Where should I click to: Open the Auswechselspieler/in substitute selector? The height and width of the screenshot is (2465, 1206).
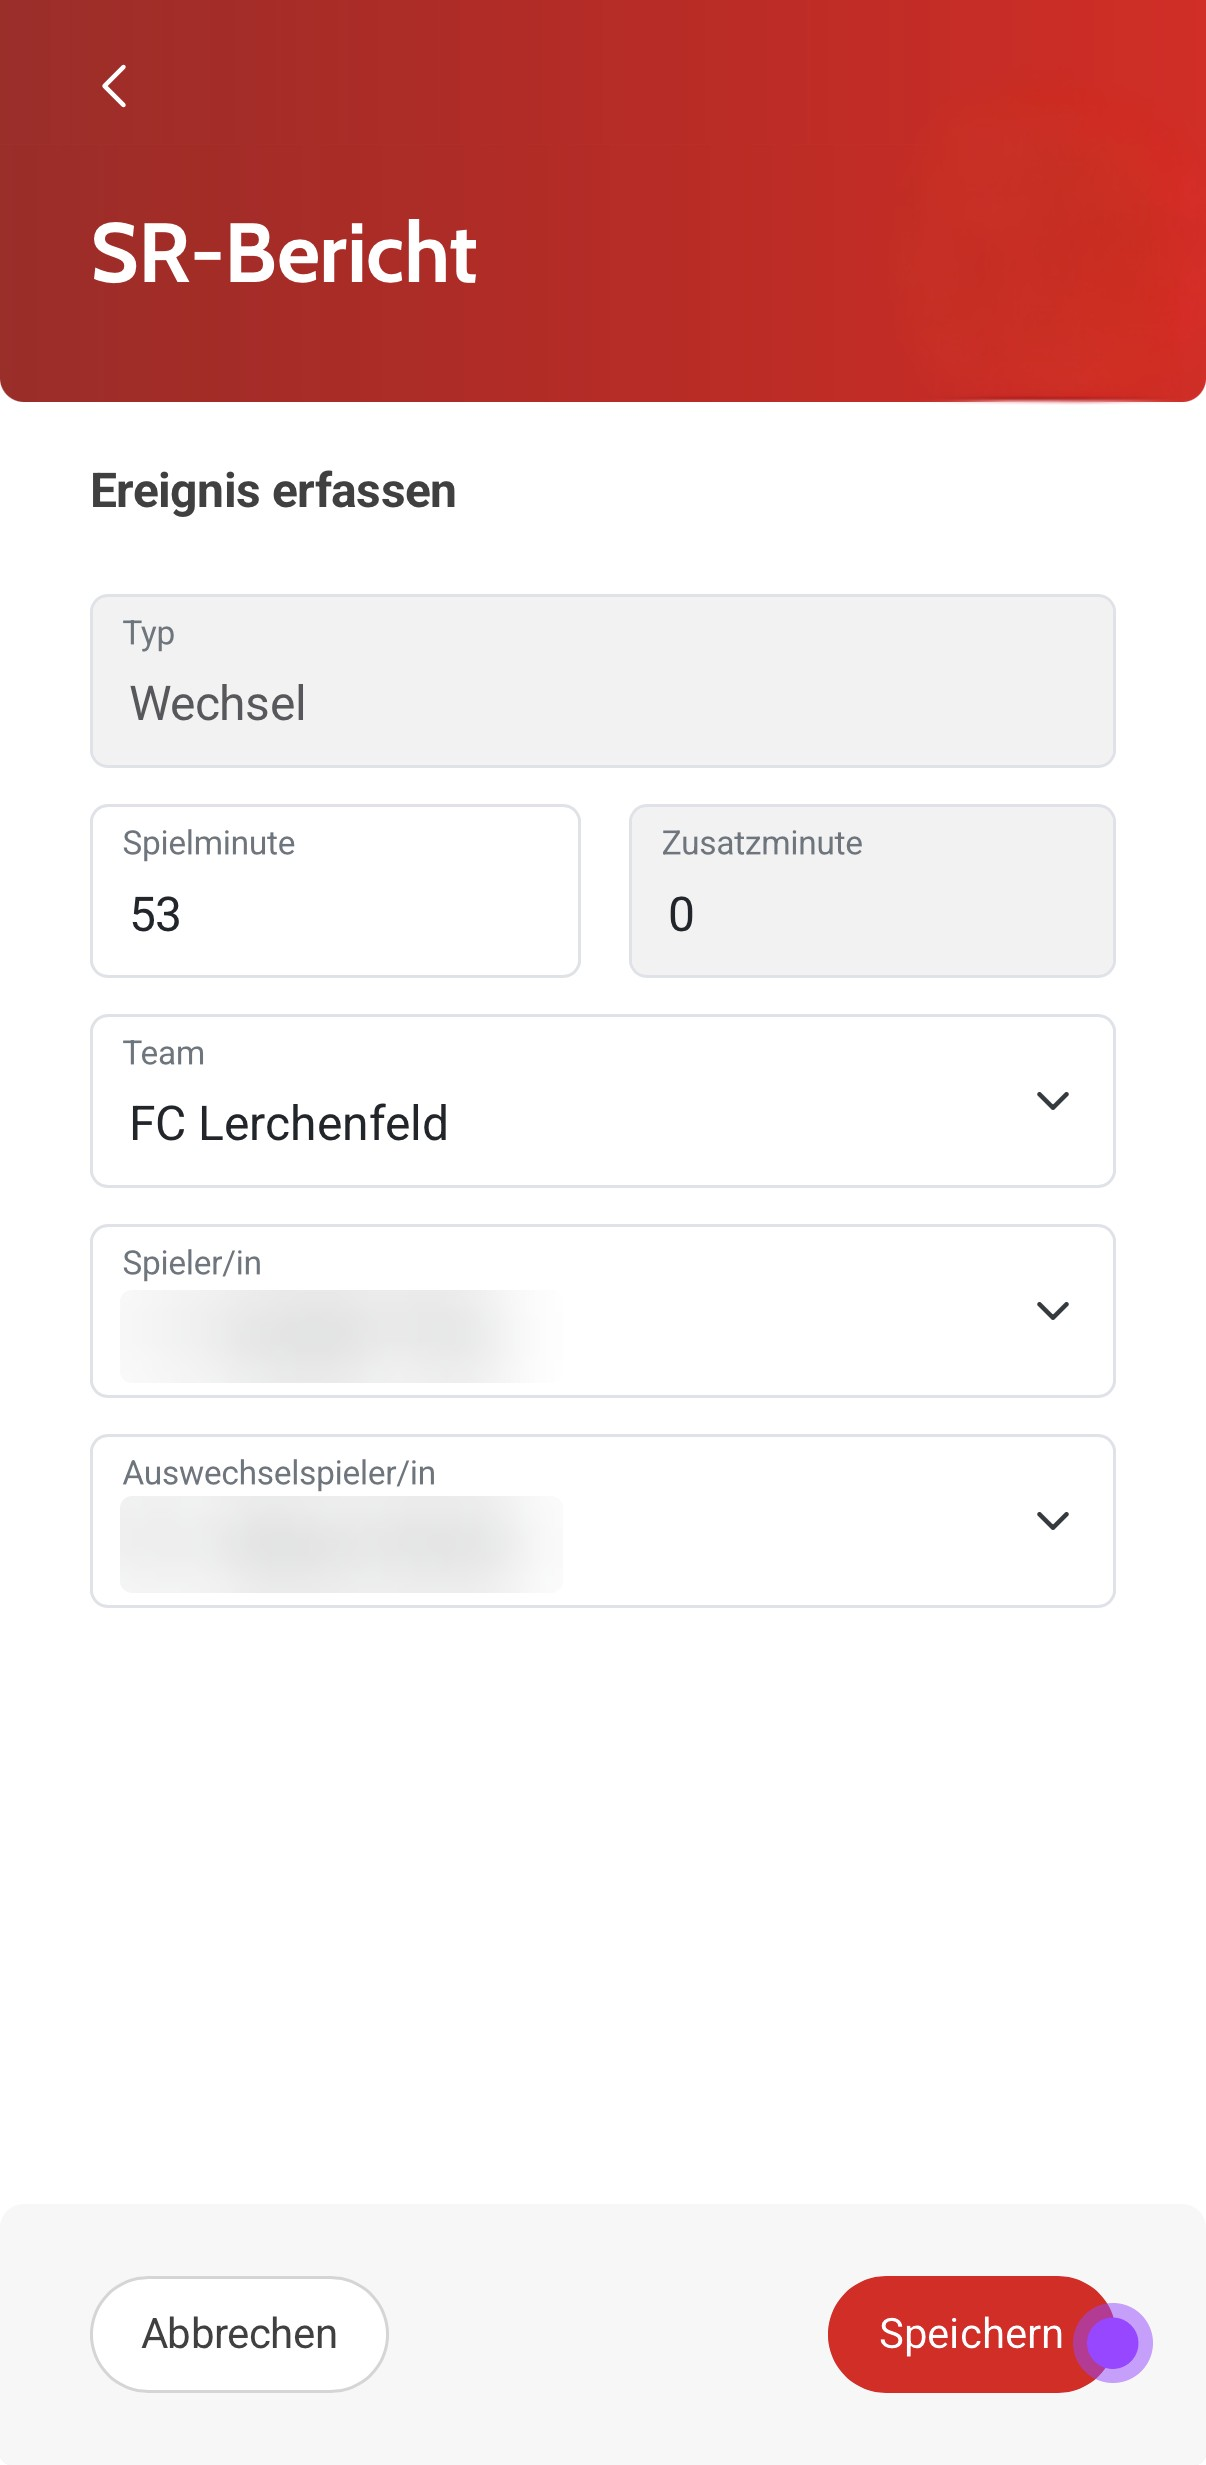click(x=602, y=1521)
